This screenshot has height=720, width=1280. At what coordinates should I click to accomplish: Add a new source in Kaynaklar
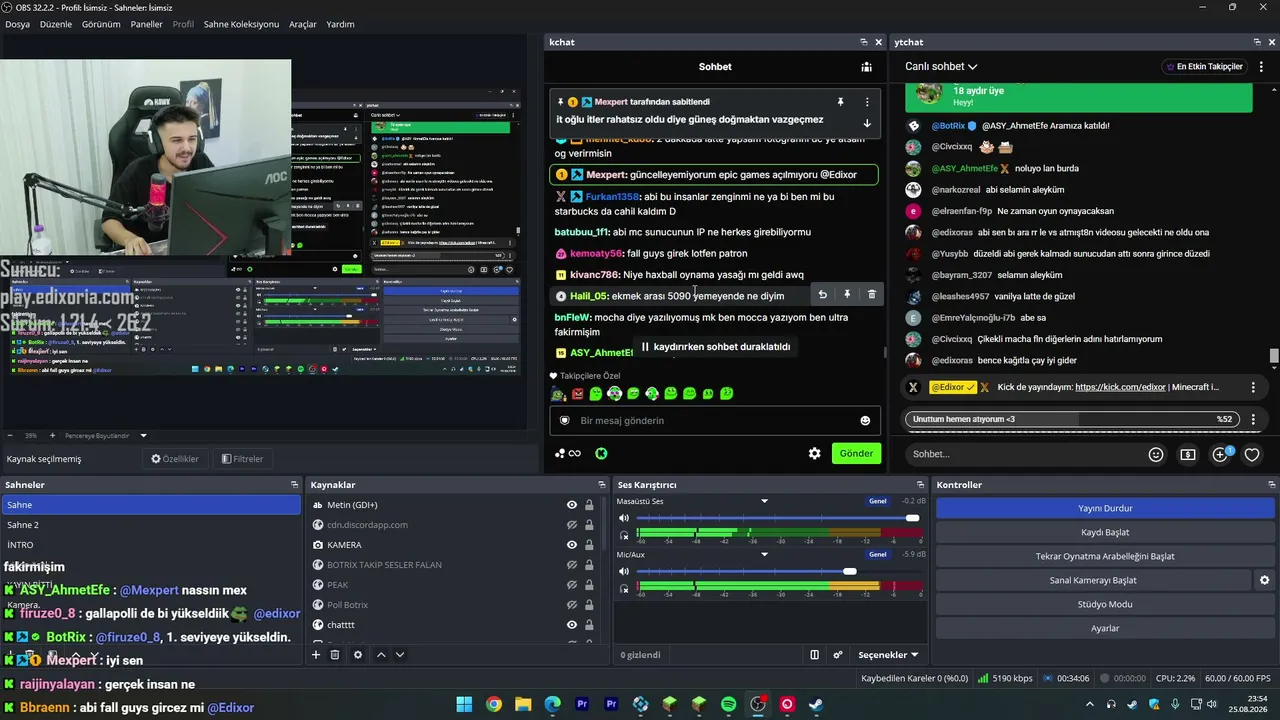(x=316, y=655)
